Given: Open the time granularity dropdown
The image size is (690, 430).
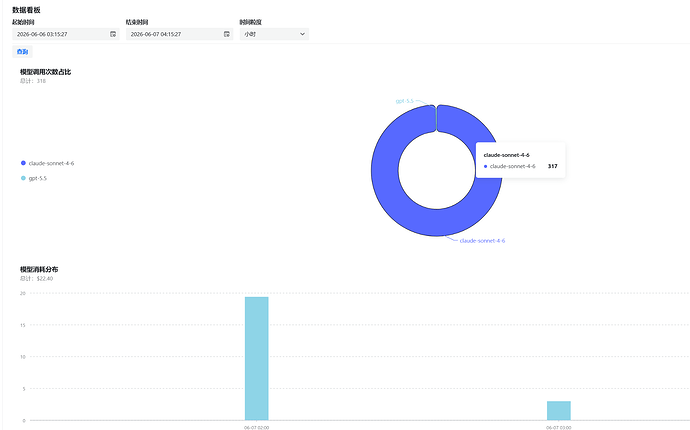Looking at the screenshot, I should tap(274, 34).
